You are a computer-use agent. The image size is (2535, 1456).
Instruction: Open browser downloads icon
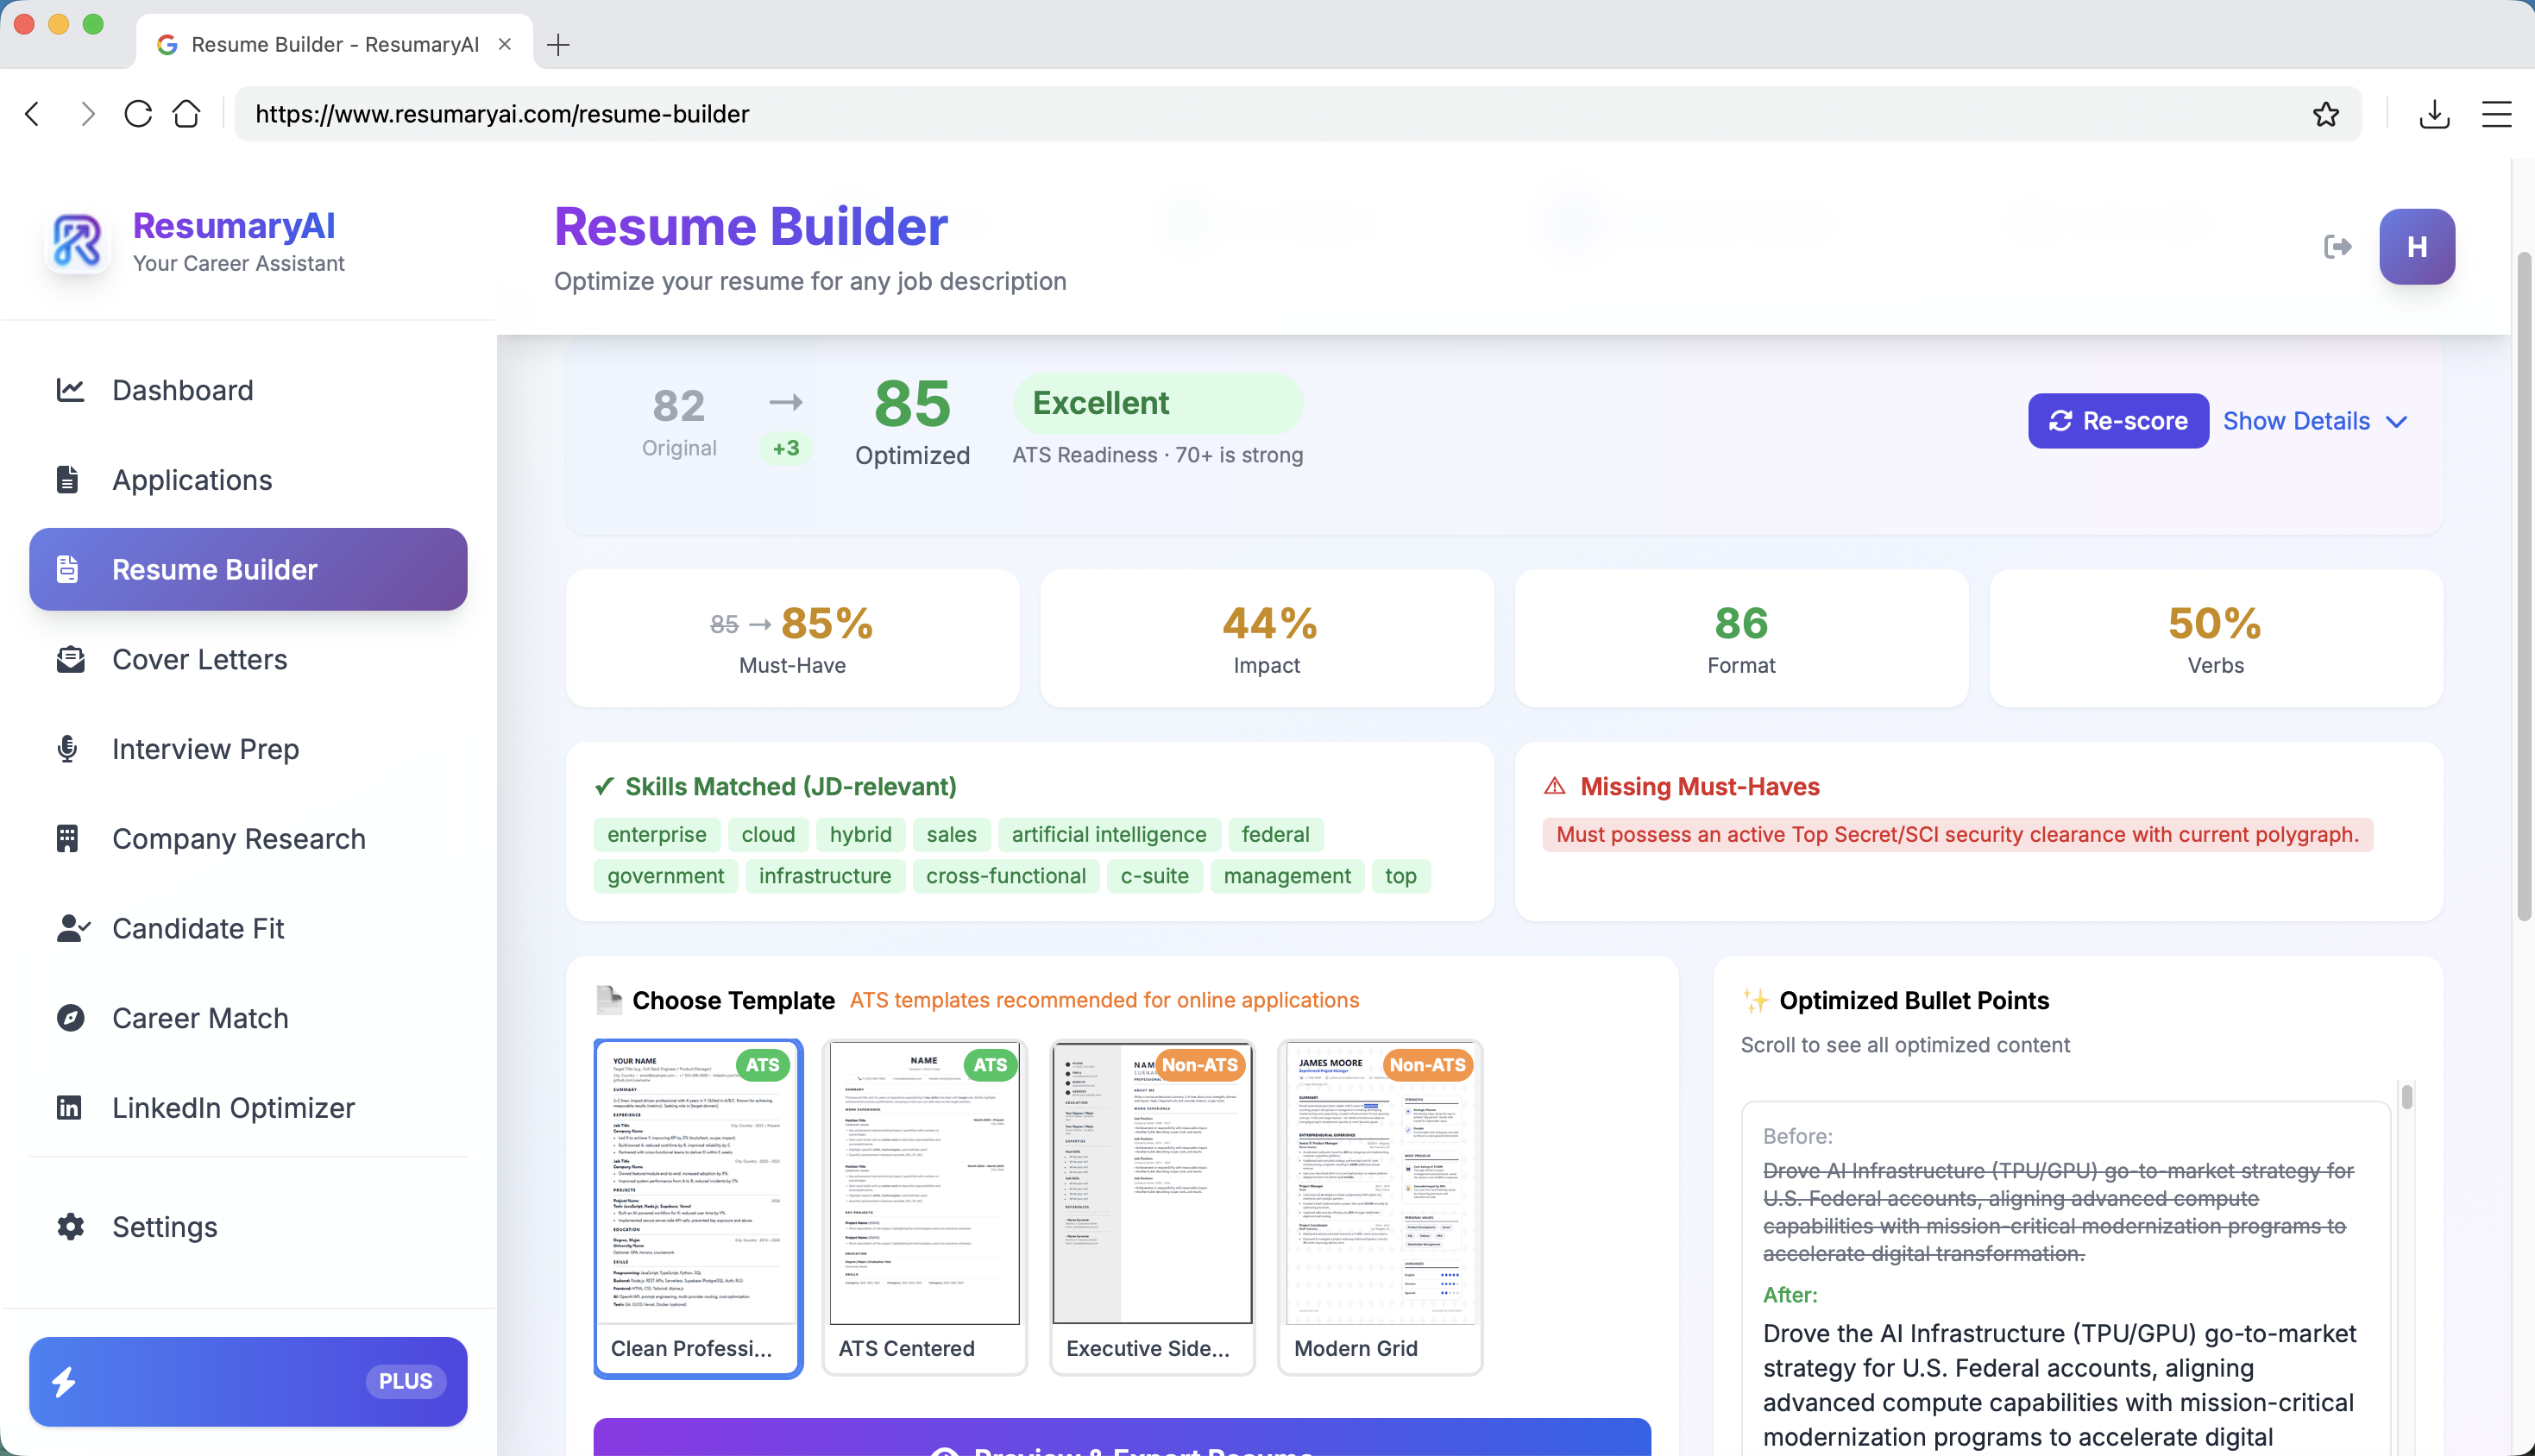click(x=2435, y=114)
